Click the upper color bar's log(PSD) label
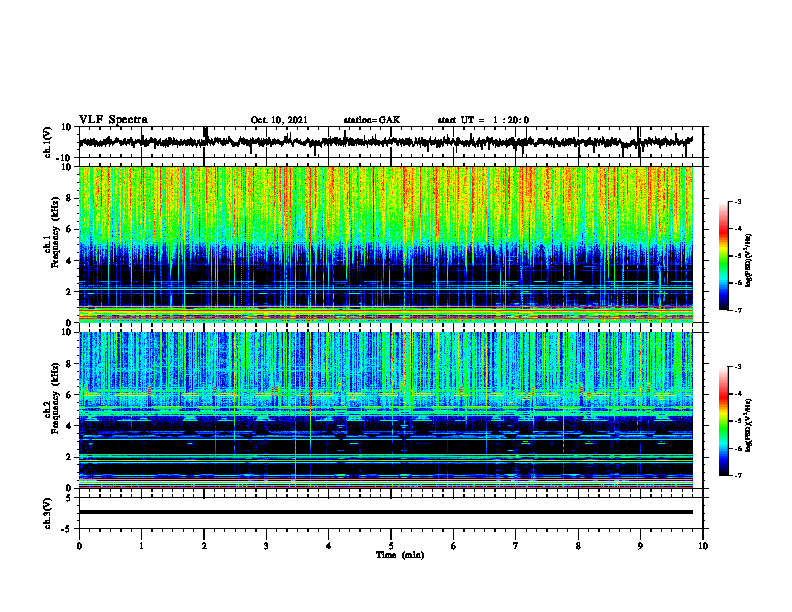Viewport: 792px width, 612px height. 749,261
